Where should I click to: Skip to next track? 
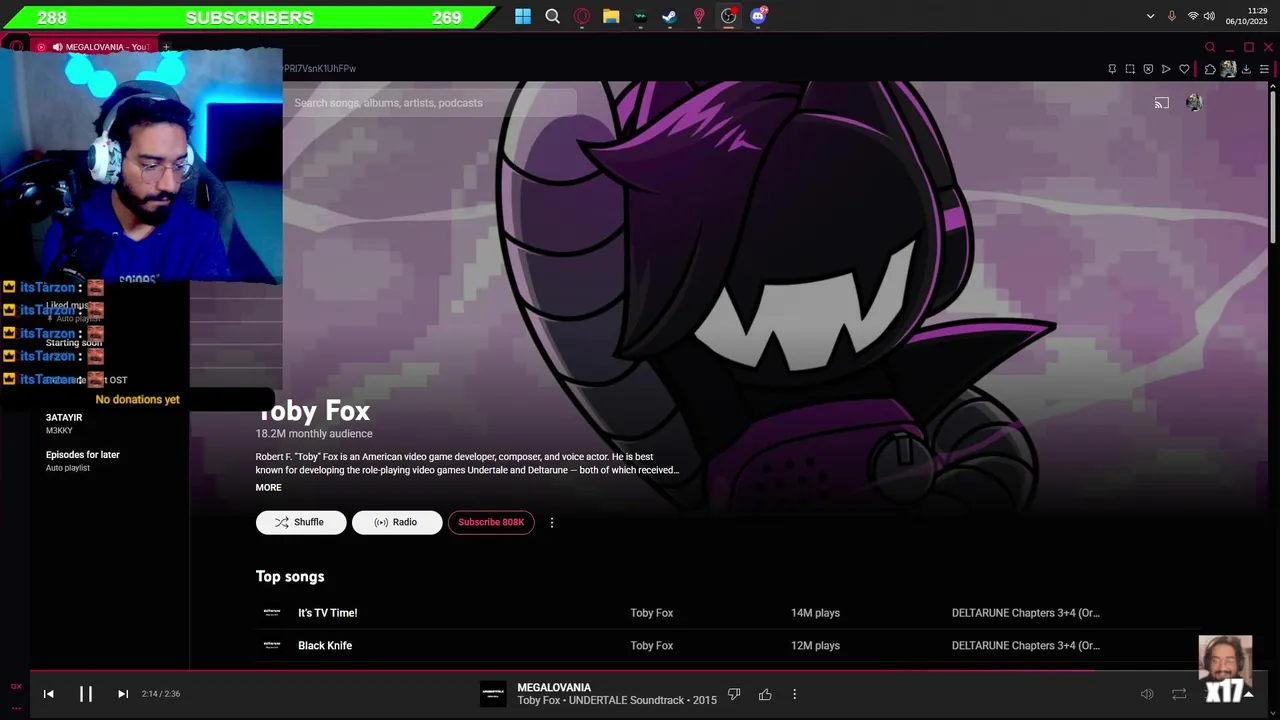click(x=123, y=694)
